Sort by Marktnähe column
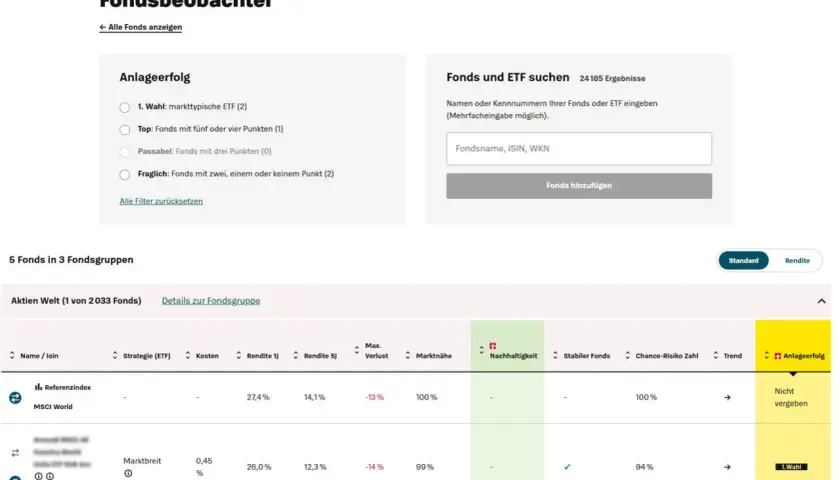Image resolution: width=840 pixels, height=480 pixels. (x=428, y=356)
